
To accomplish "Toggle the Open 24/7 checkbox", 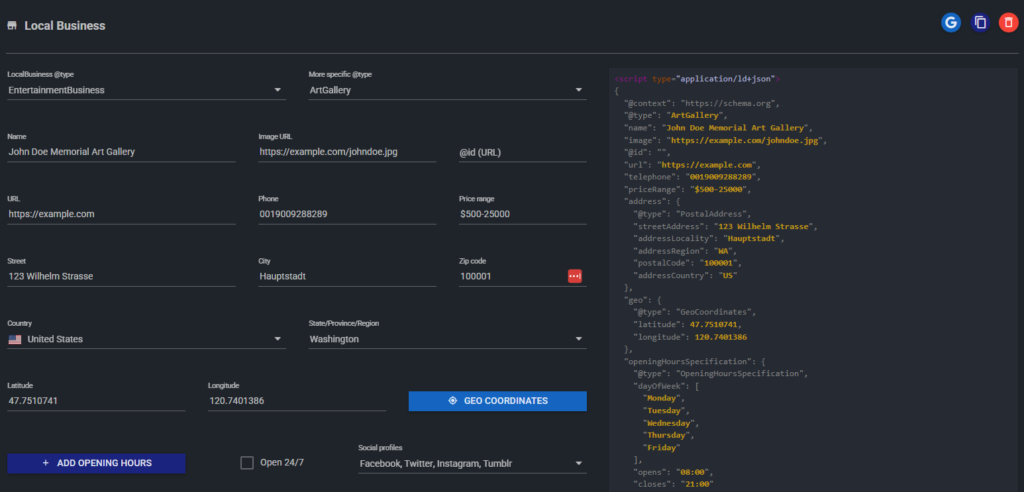I will (x=247, y=463).
